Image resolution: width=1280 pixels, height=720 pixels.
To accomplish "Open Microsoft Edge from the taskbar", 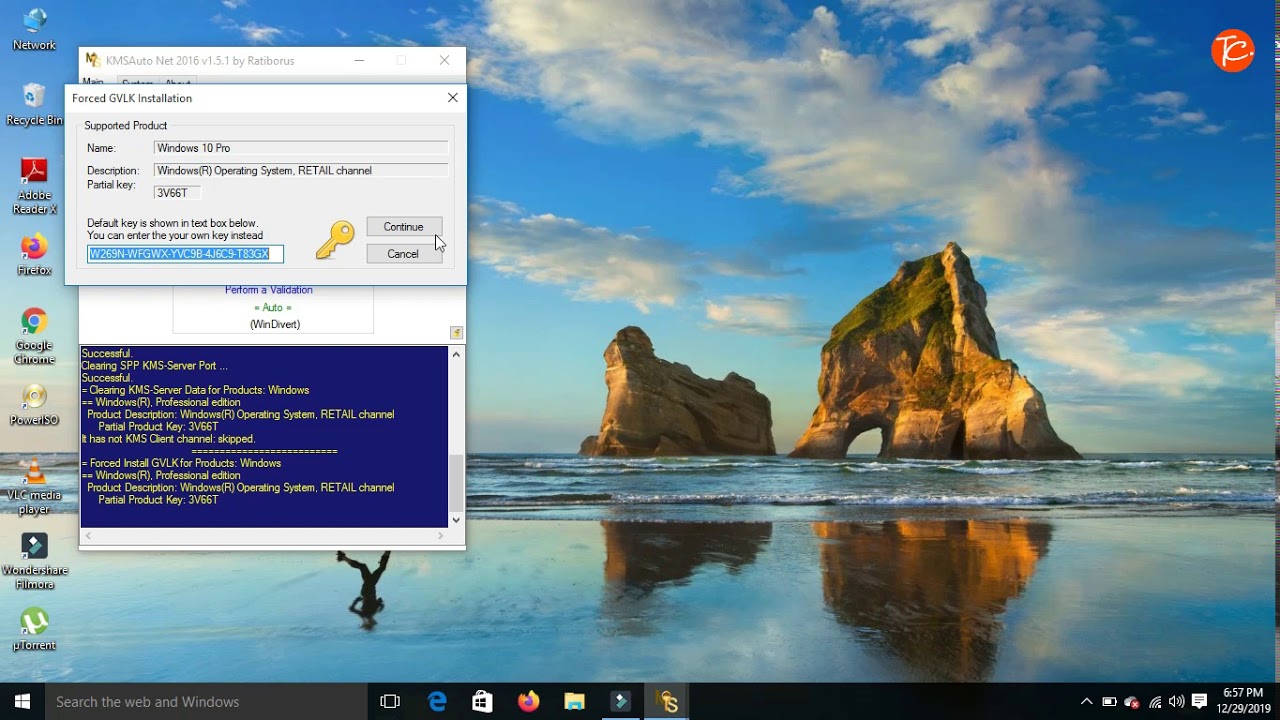I will pos(437,702).
